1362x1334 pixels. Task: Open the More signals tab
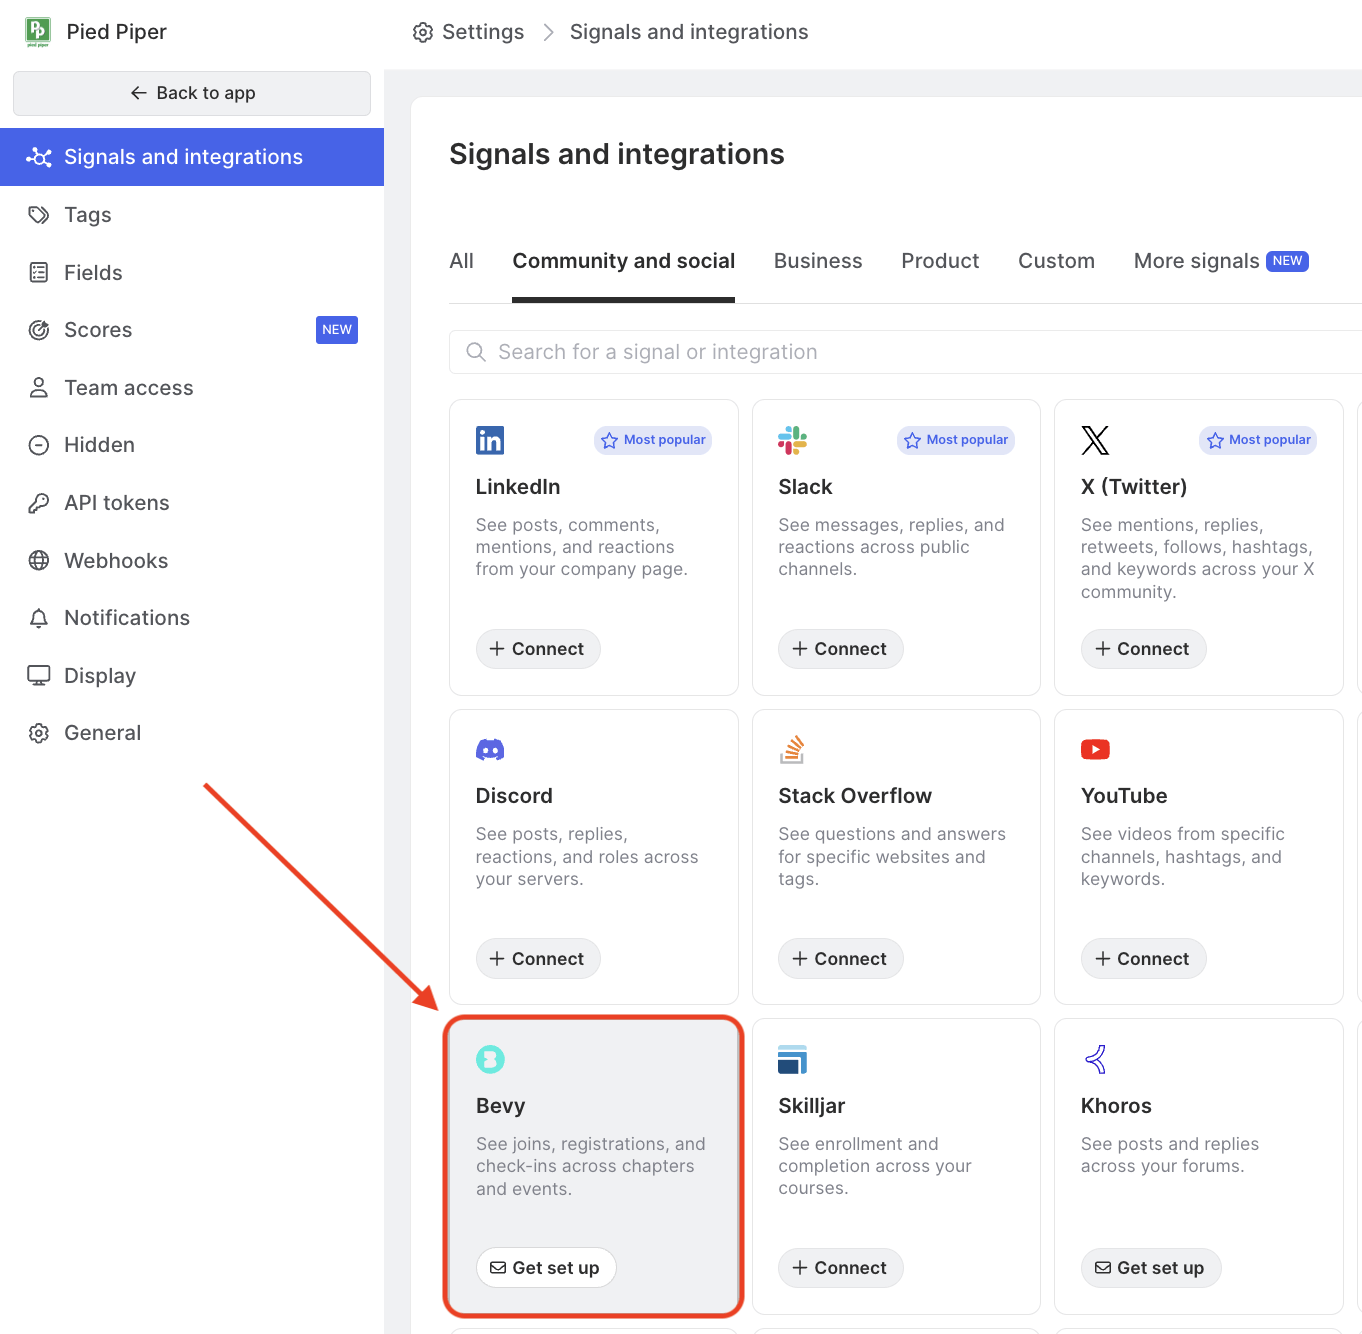pos(1221,261)
